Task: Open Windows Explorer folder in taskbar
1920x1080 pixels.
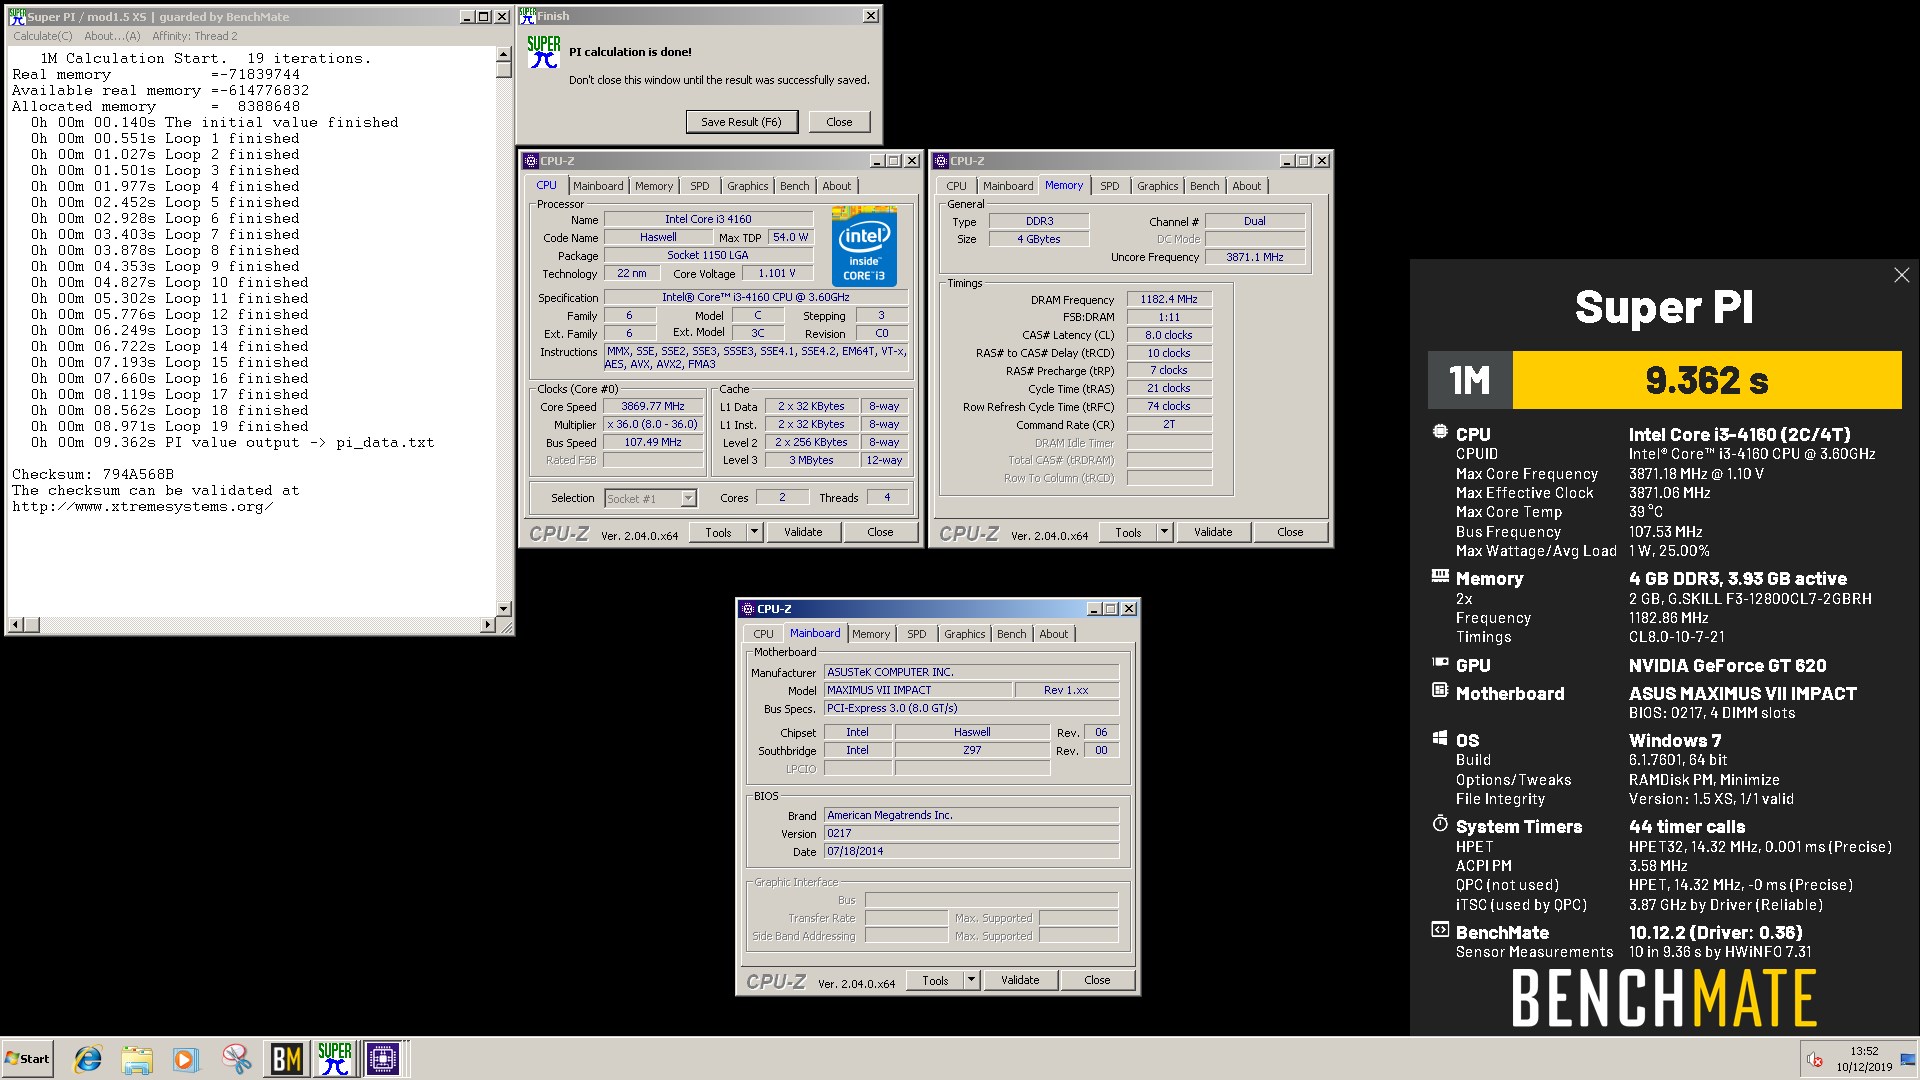Action: point(137,1058)
